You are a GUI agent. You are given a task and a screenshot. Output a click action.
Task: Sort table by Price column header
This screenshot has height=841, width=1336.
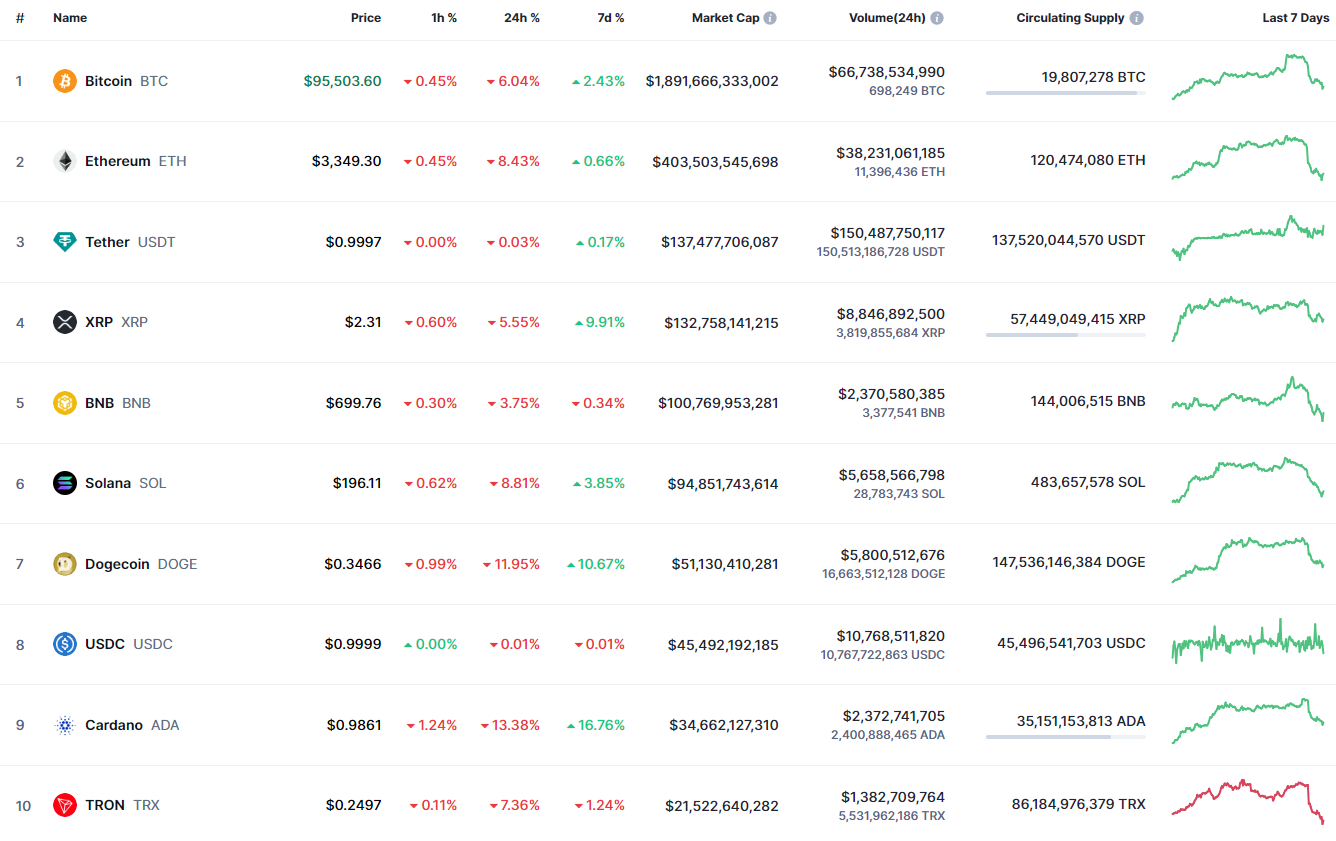point(366,18)
